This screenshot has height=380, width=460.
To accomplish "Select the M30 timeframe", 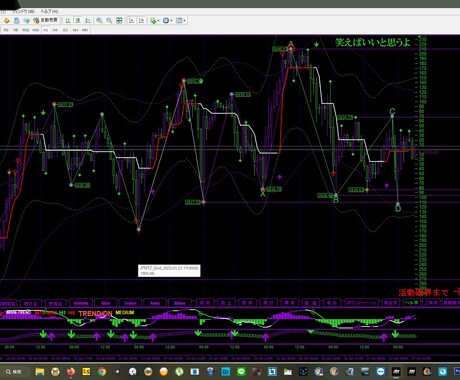I will pos(36,30).
